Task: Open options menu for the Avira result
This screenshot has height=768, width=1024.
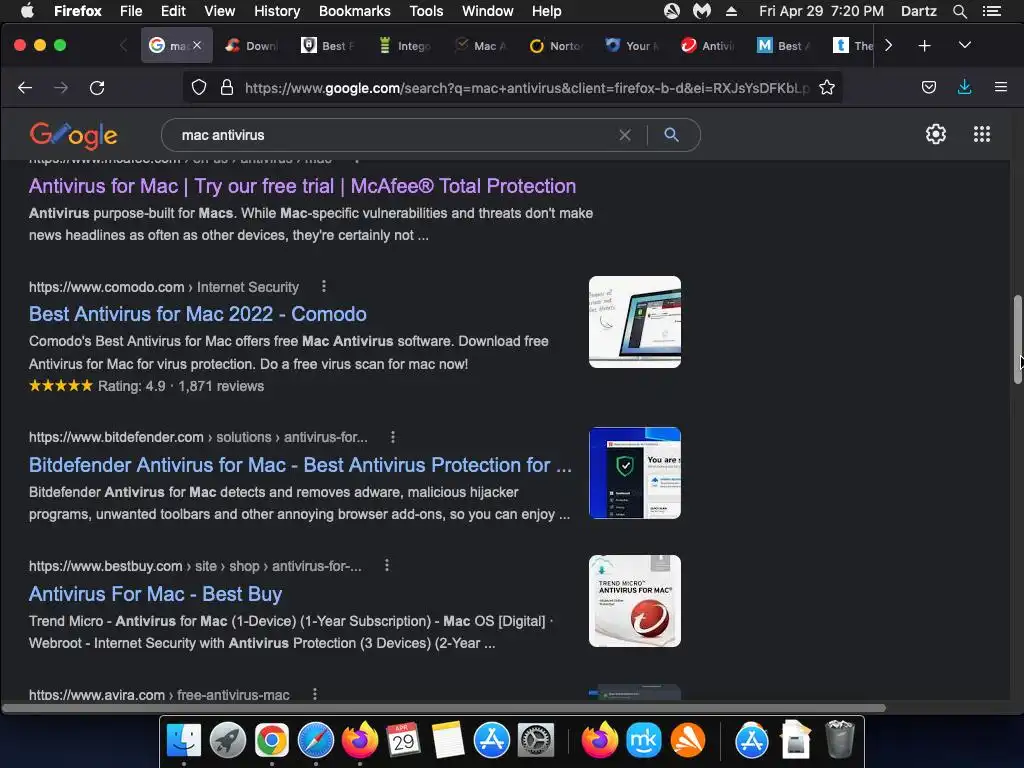Action: coord(315,694)
